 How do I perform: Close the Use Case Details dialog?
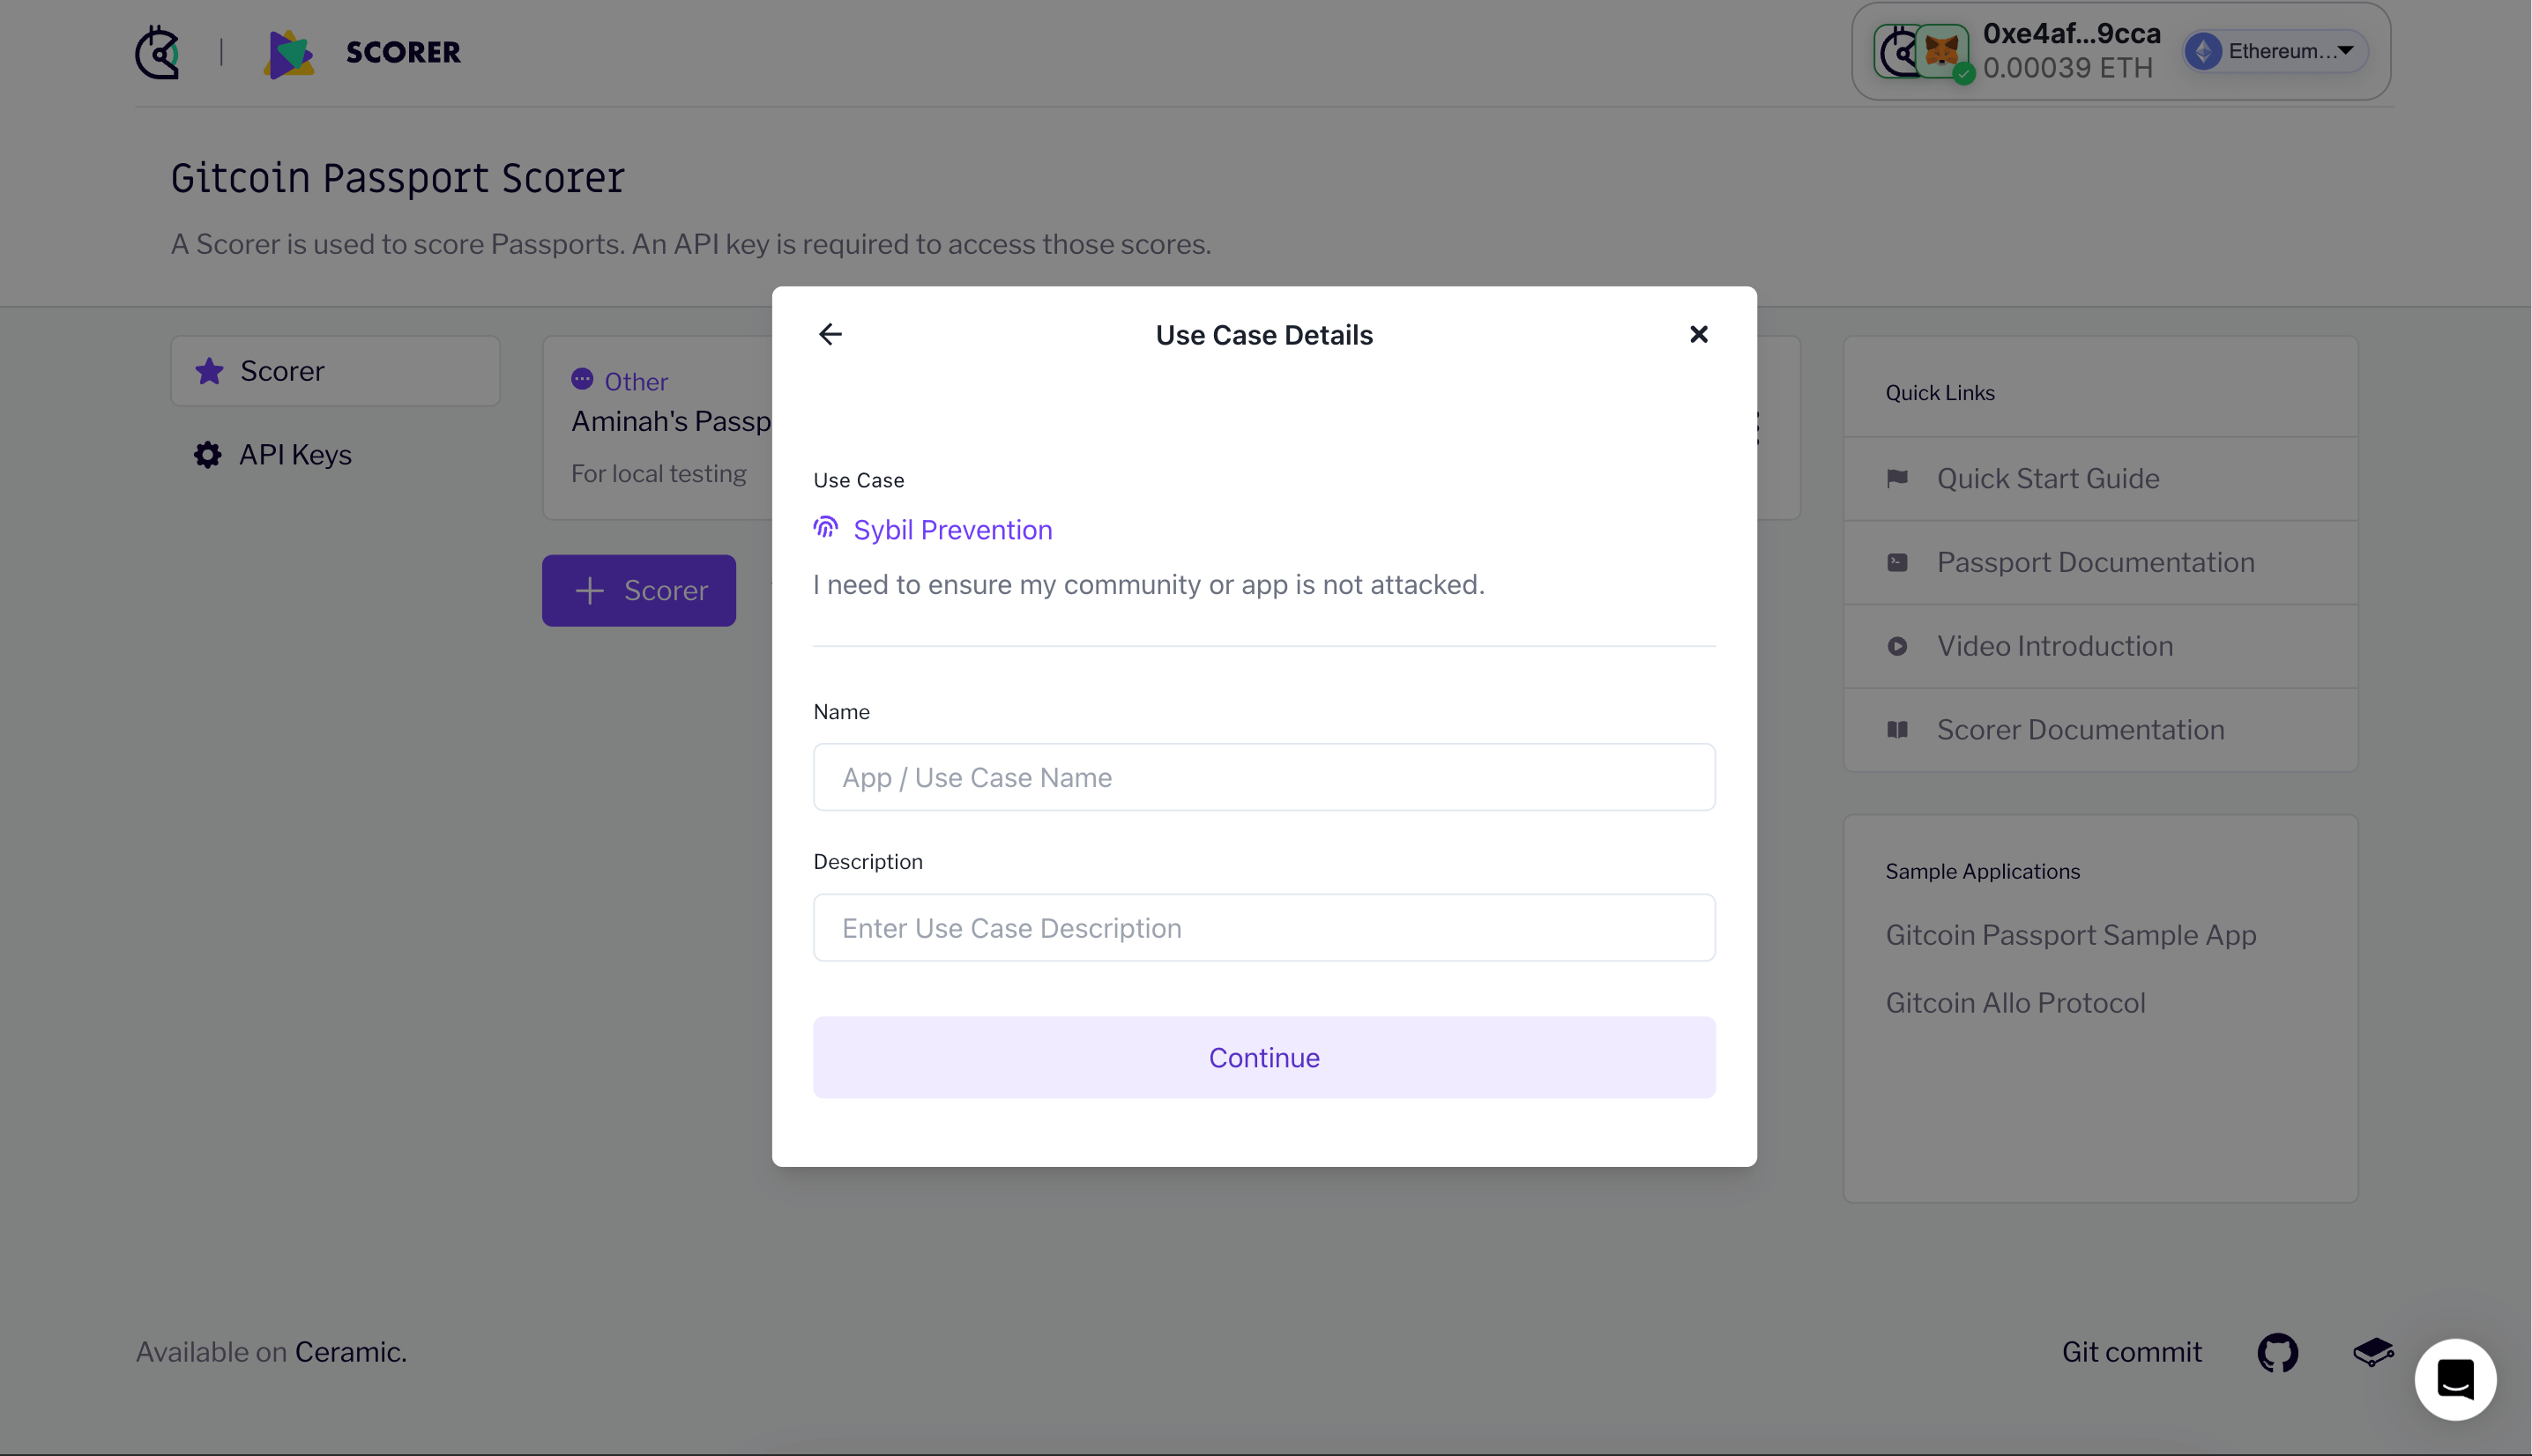click(1698, 334)
